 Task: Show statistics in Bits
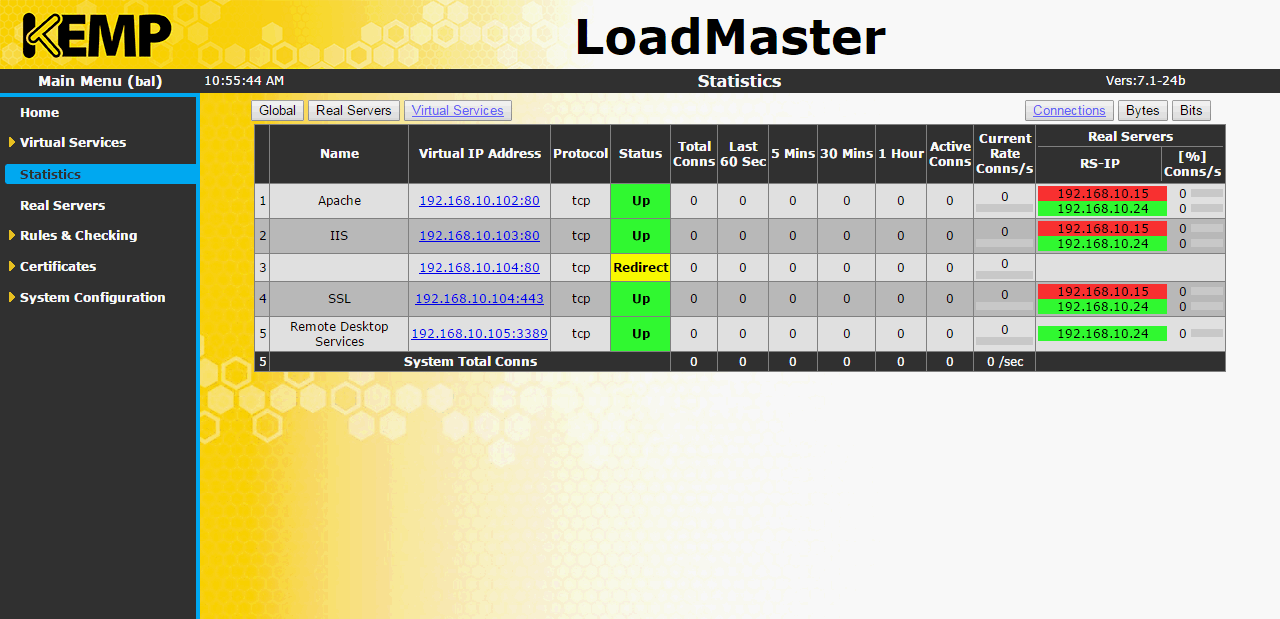click(x=1191, y=110)
